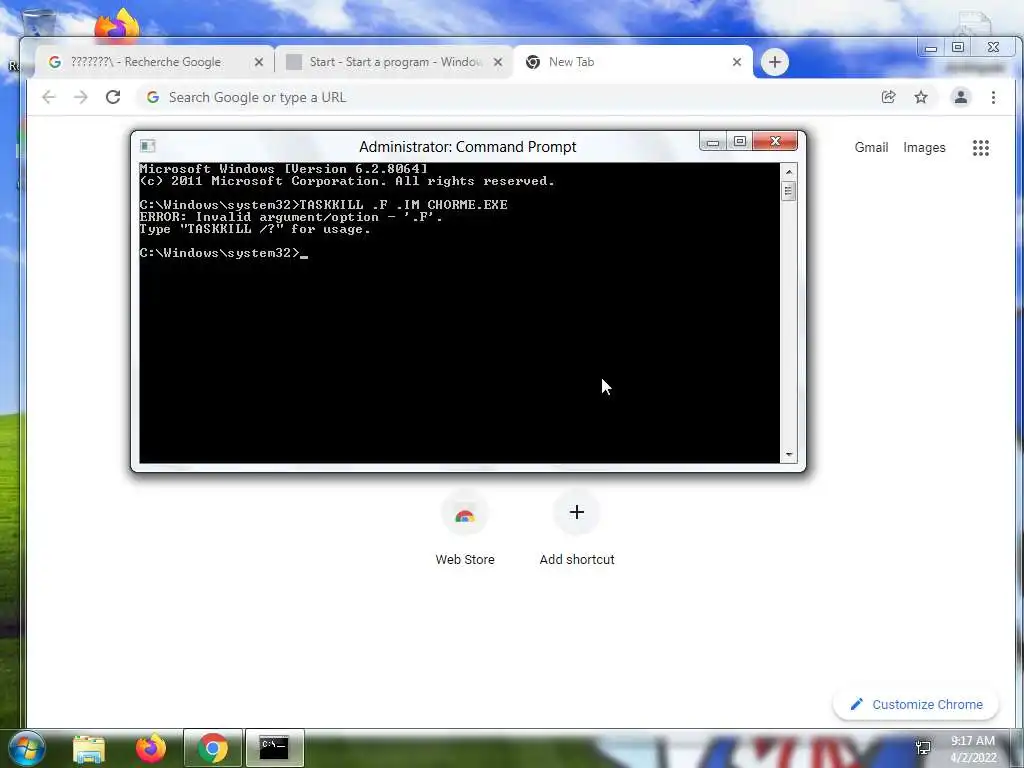This screenshot has height=768, width=1024.
Task: Click Customize Chrome button
Action: coord(916,704)
